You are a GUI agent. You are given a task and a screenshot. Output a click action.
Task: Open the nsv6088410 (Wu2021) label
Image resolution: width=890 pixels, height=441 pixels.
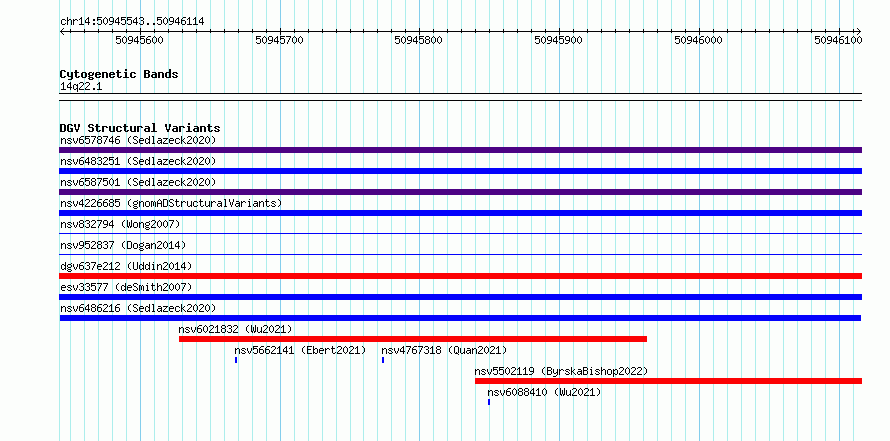coord(544,392)
